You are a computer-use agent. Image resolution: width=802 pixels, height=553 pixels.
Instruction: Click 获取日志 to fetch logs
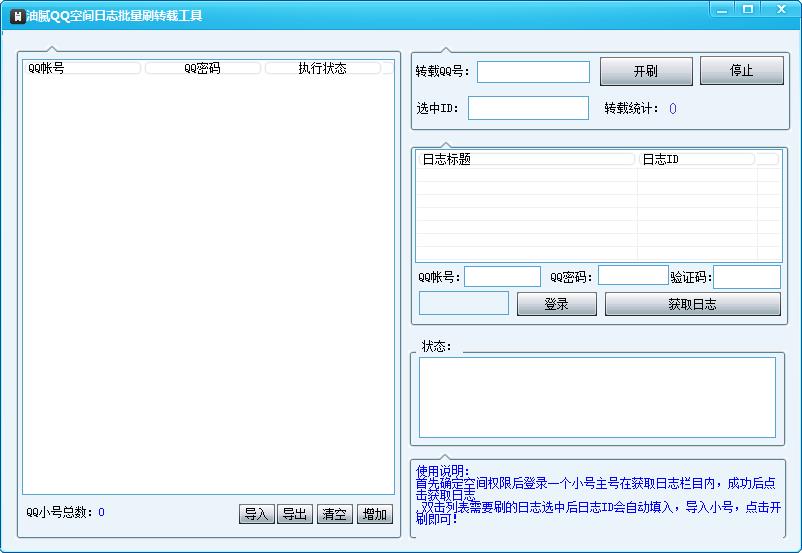[x=692, y=305]
